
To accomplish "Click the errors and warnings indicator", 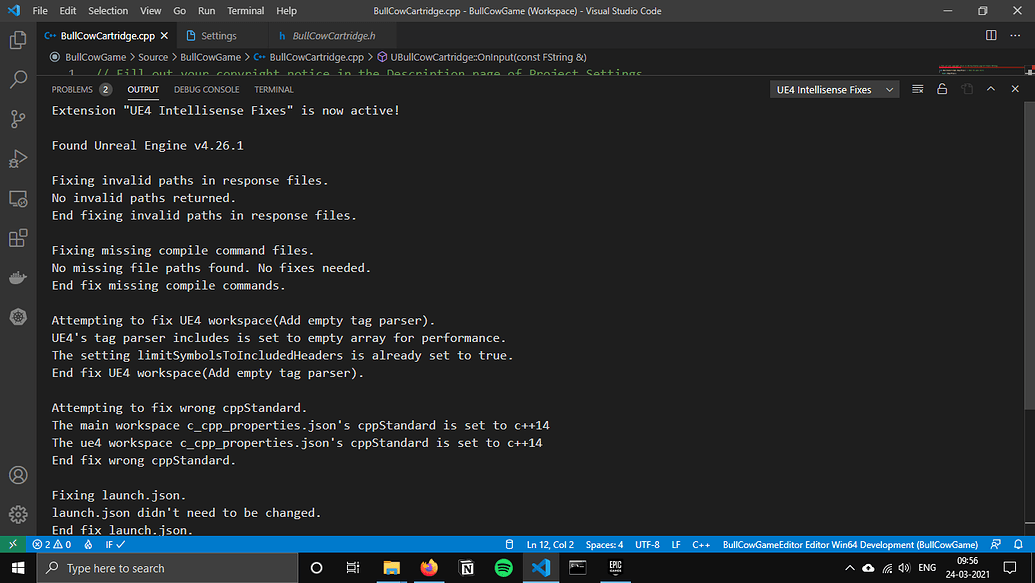I will click(49, 544).
